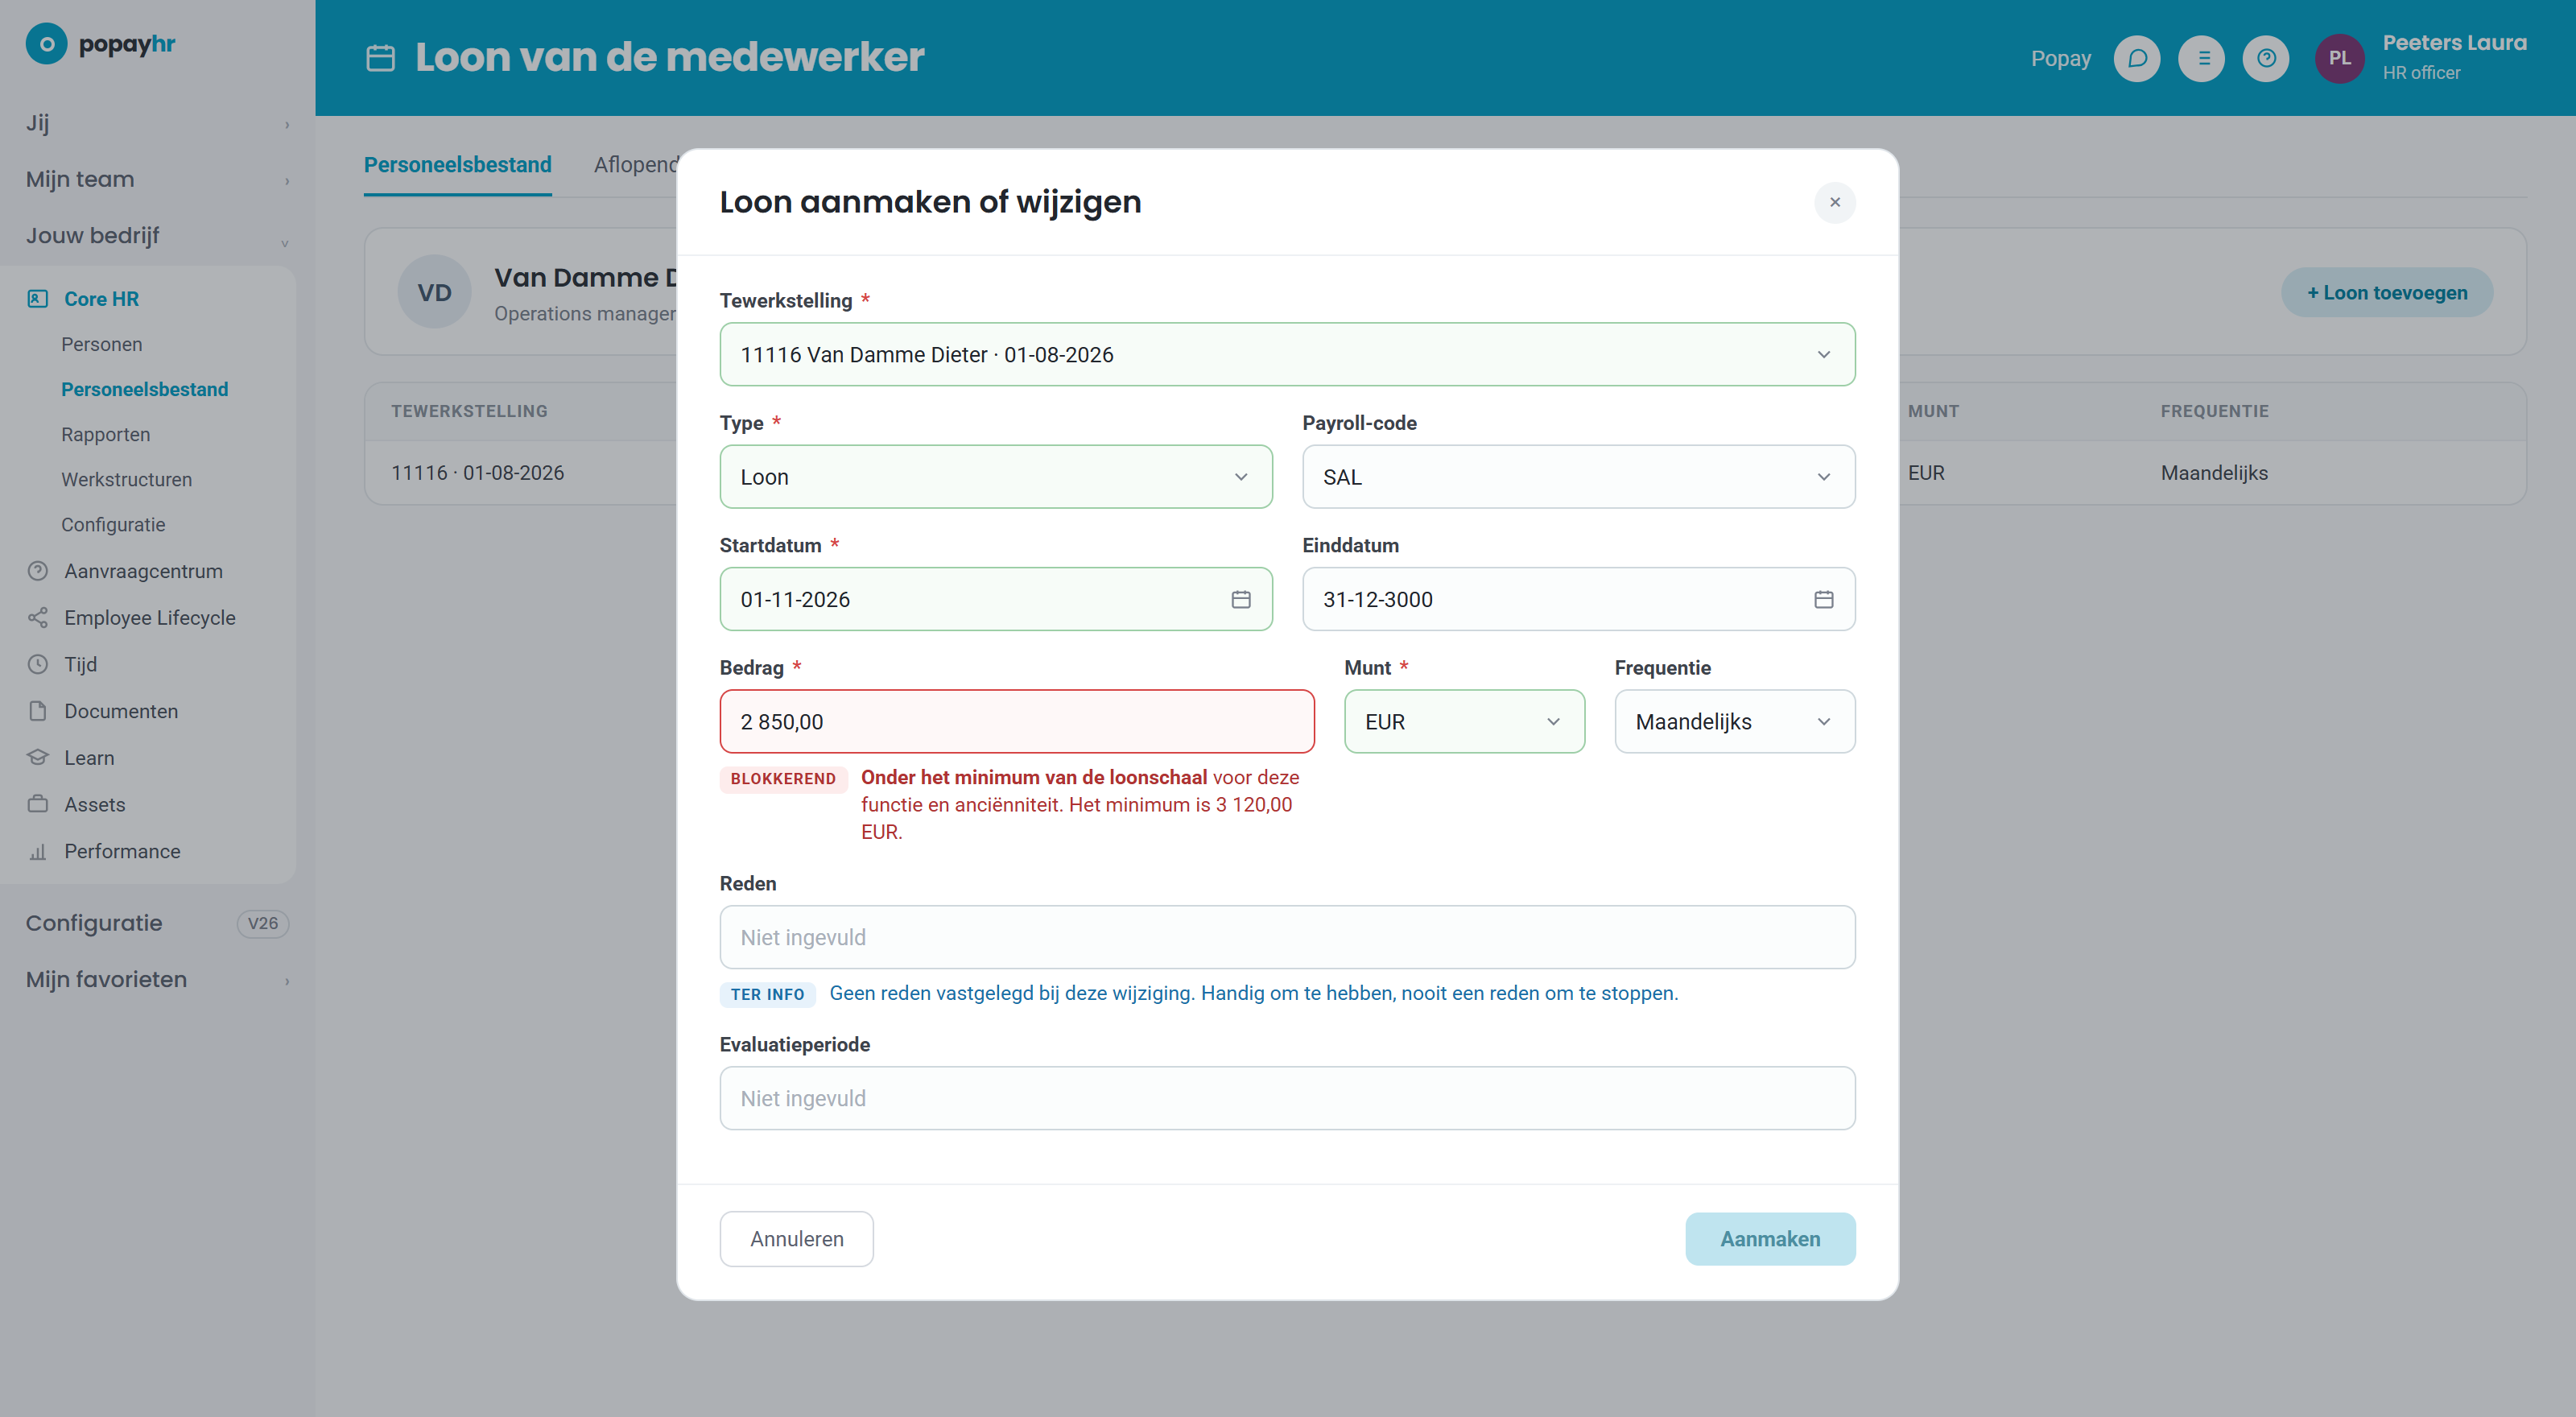The height and width of the screenshot is (1417, 2576).
Task: Click the Core HR sidebar icon
Action: [38, 299]
